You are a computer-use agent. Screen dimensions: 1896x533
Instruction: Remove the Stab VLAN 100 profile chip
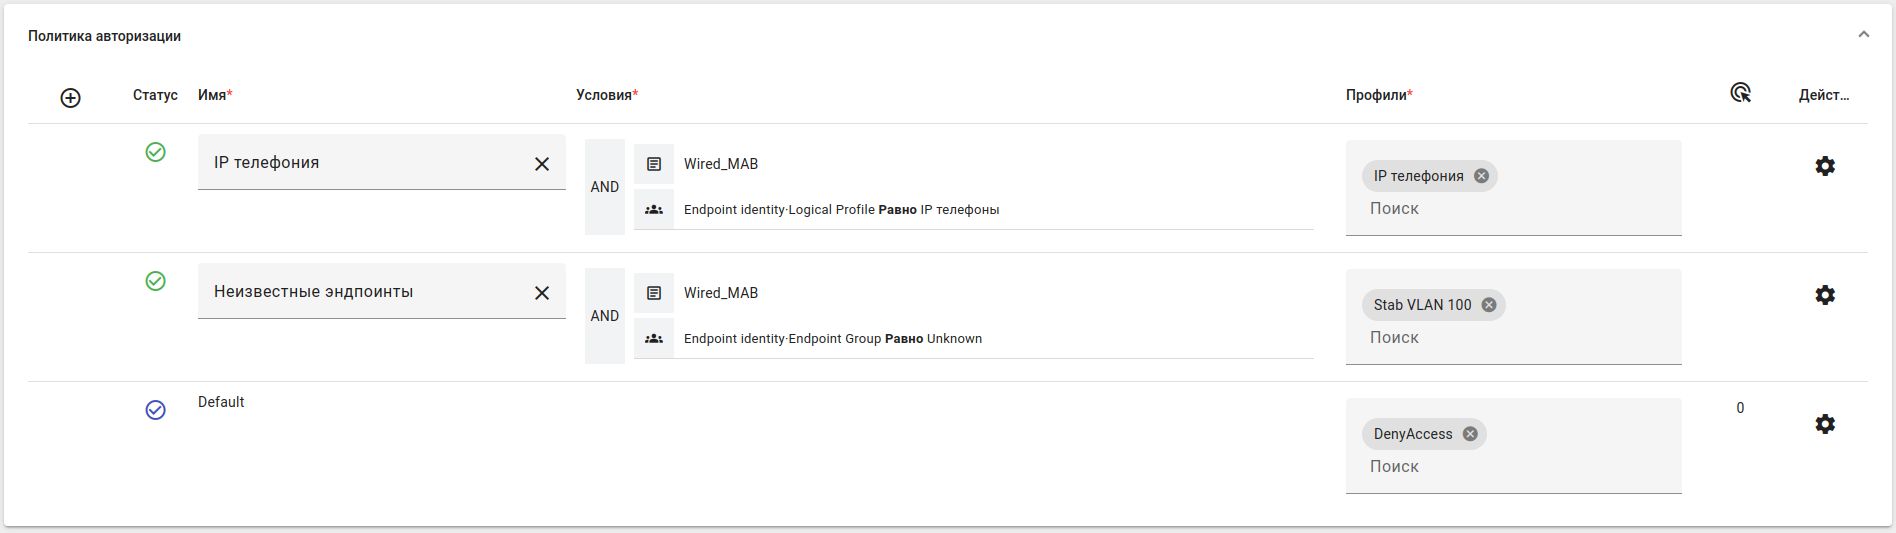[1489, 305]
